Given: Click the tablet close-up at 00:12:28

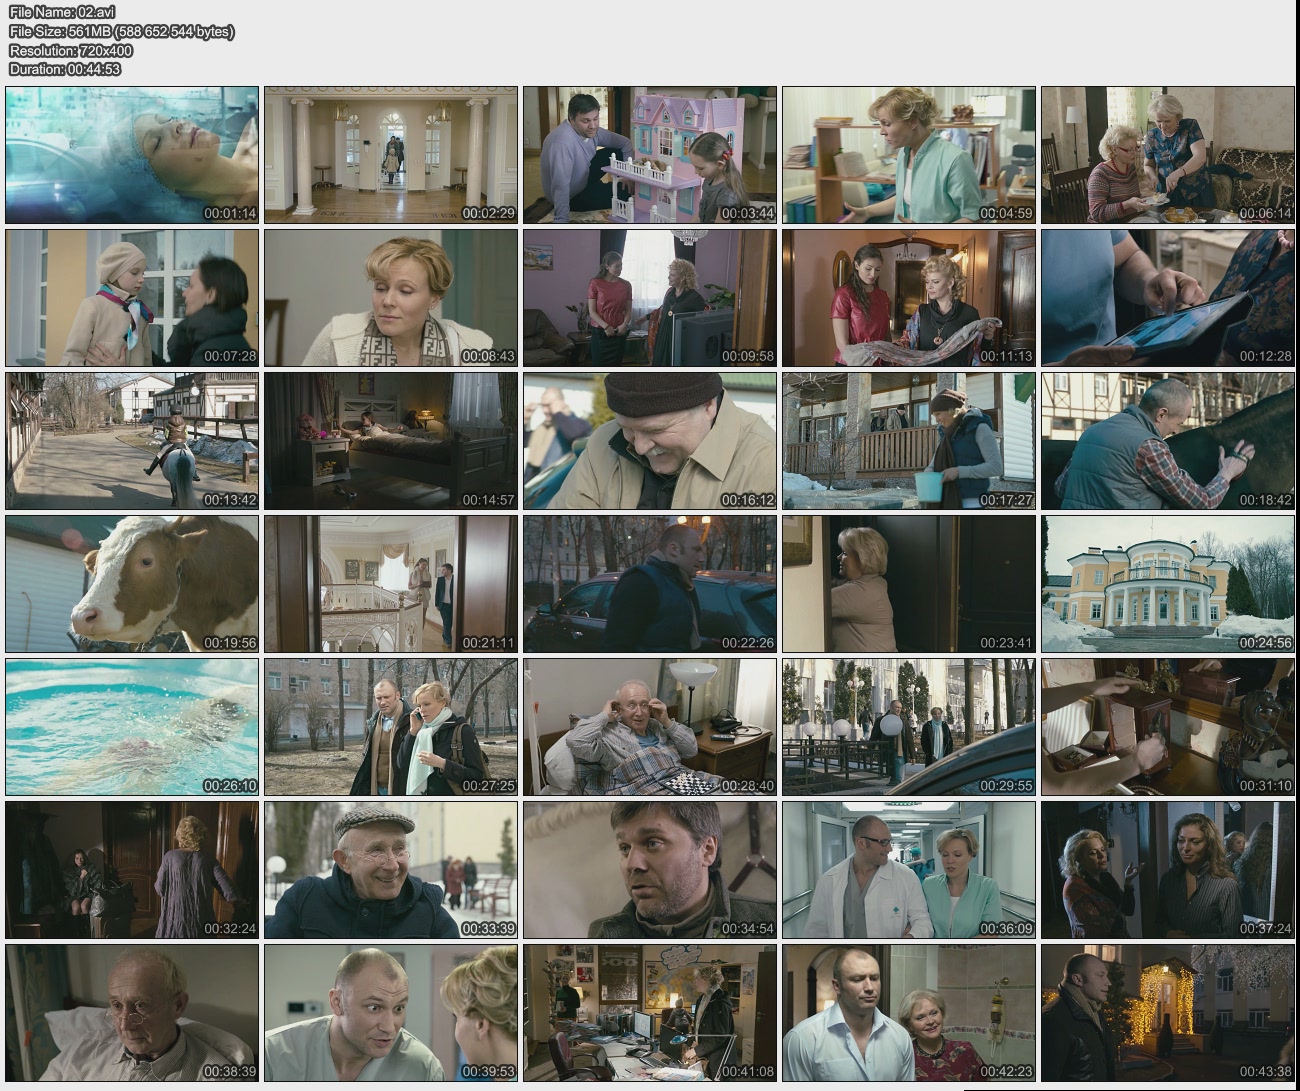Looking at the screenshot, I should point(1167,298).
